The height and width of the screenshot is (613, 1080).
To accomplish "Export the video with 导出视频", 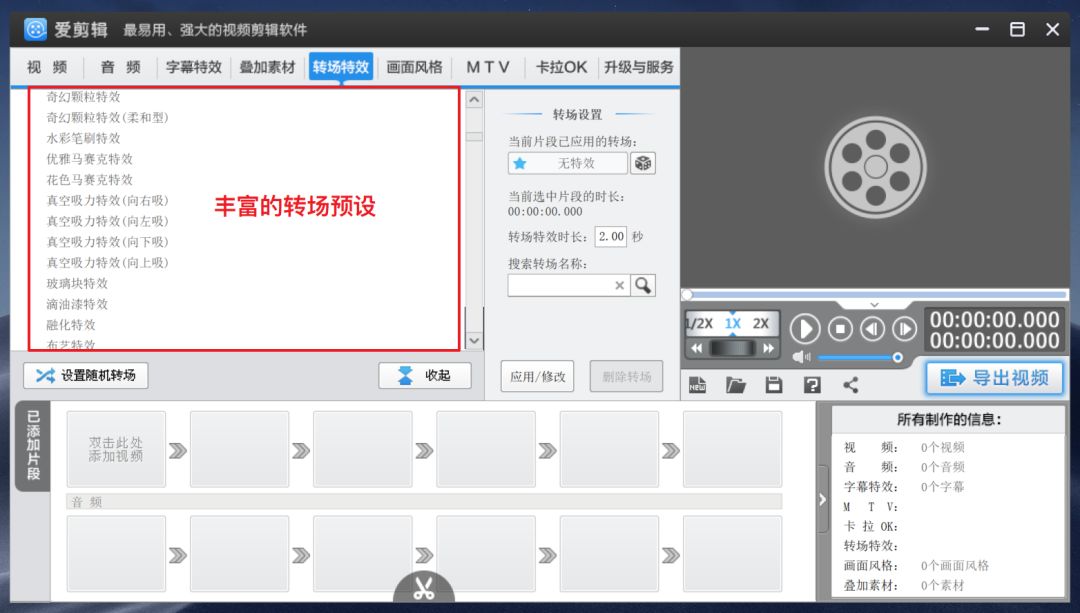I will point(996,377).
